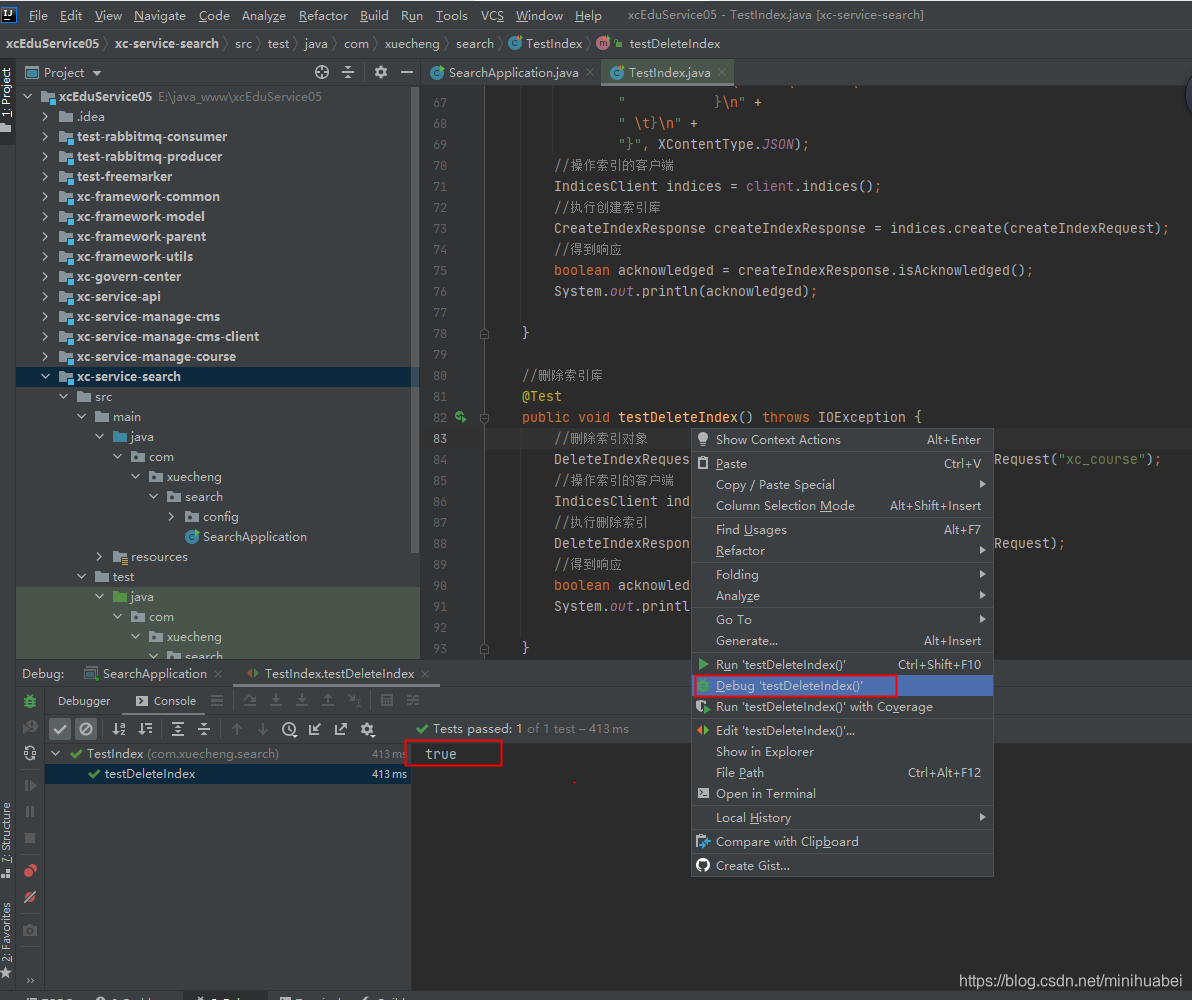Image resolution: width=1192 pixels, height=1000 pixels.
Task: Close the TestIndex.java editor tab
Action: tap(721, 71)
